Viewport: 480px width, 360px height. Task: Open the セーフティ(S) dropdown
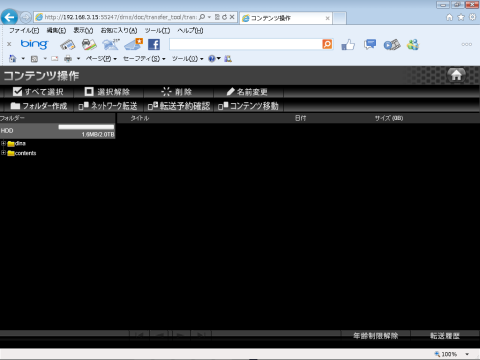144,59
